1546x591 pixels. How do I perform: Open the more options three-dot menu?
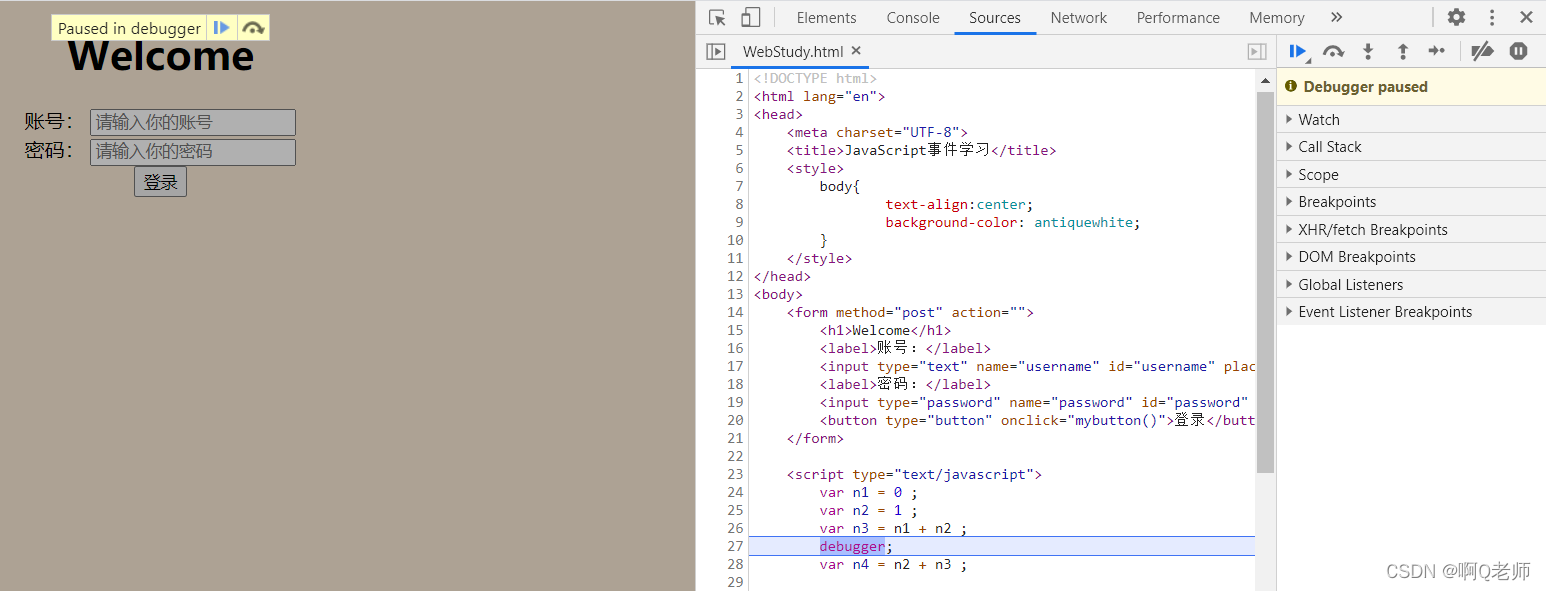(x=1491, y=17)
